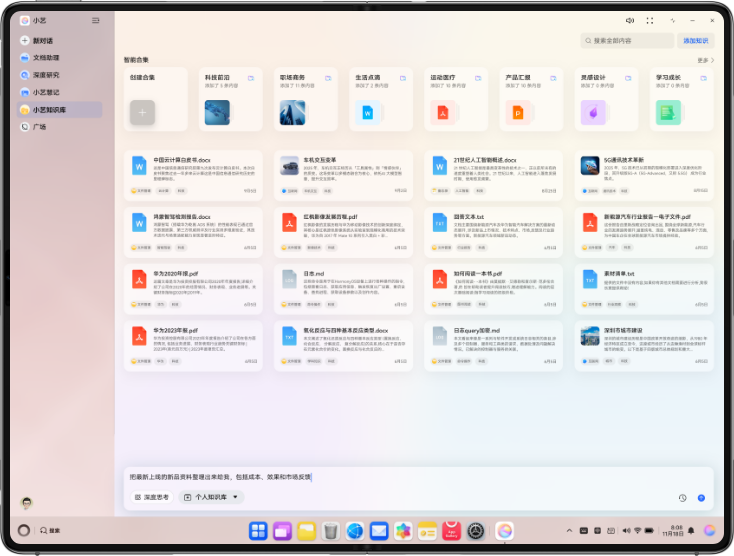Open 新能源汽车行业报告-电子文件.pdf
The image size is (734, 556).
(644, 232)
